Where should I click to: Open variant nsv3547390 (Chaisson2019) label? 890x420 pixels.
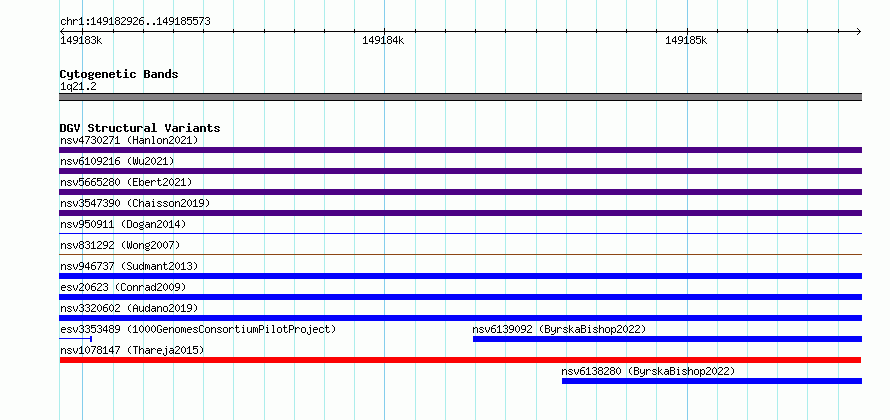click(x=135, y=203)
